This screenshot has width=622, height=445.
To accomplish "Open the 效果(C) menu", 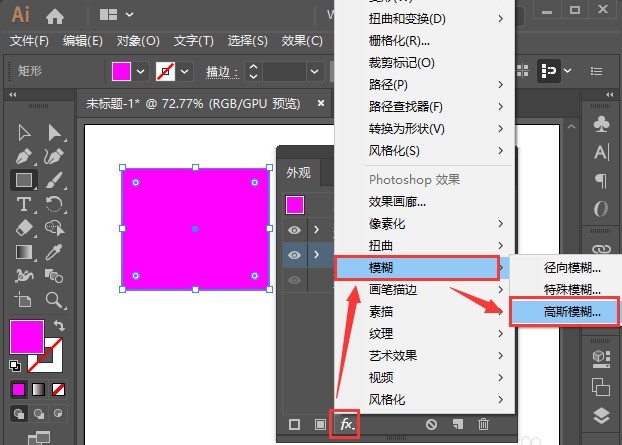I will tap(302, 40).
